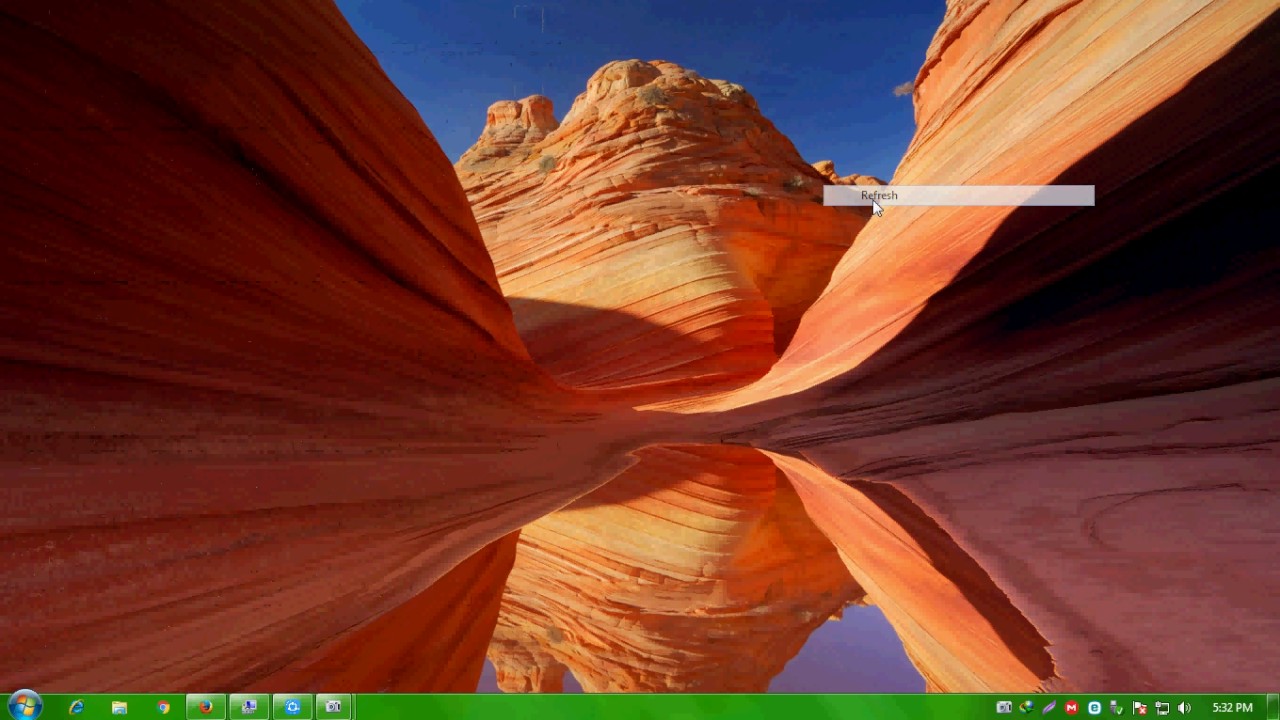
Task: Launch Google Chrome from the taskbar
Action: [163, 707]
